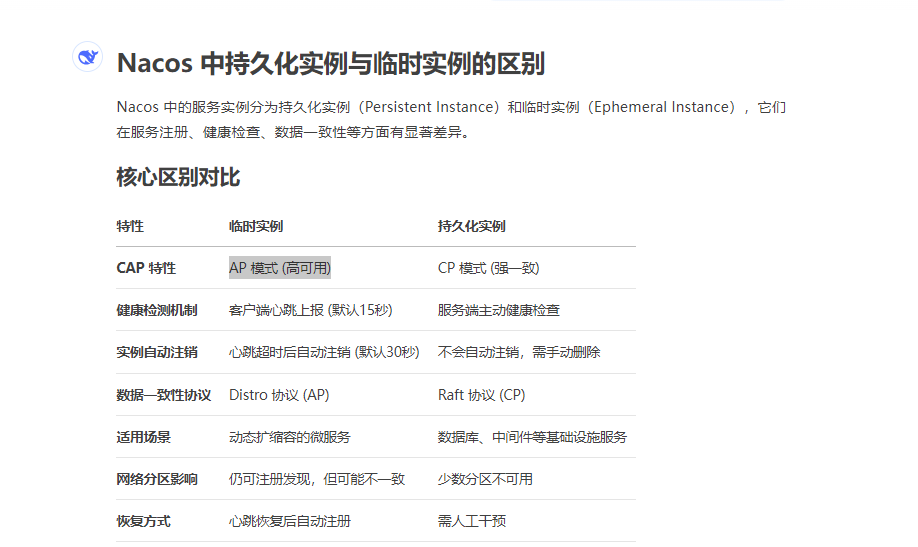918x547 pixels.
Task: Click the "实例自动注销" row label
Action: tap(157, 353)
